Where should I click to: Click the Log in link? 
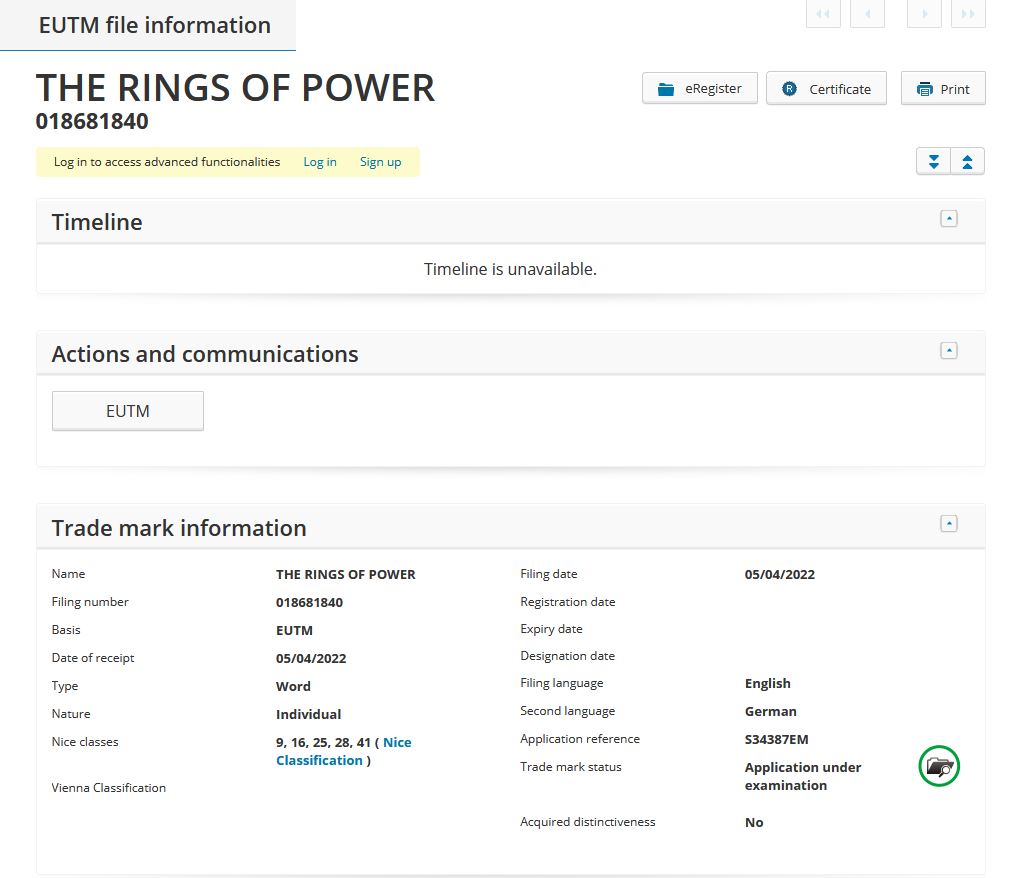(320, 162)
